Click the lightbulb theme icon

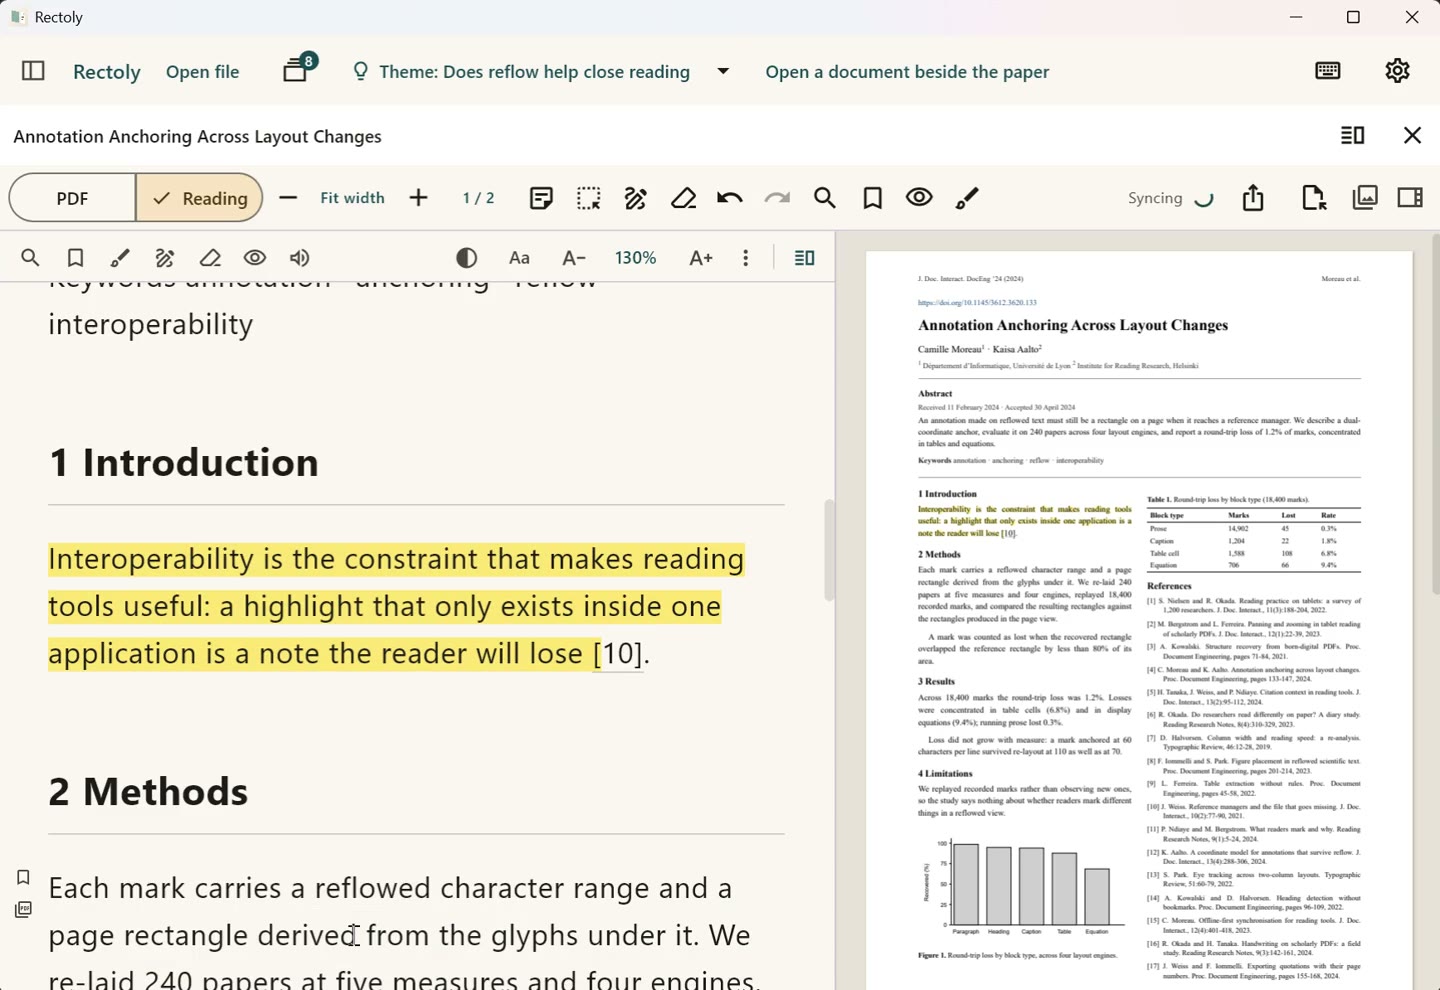pyautogui.click(x=360, y=71)
